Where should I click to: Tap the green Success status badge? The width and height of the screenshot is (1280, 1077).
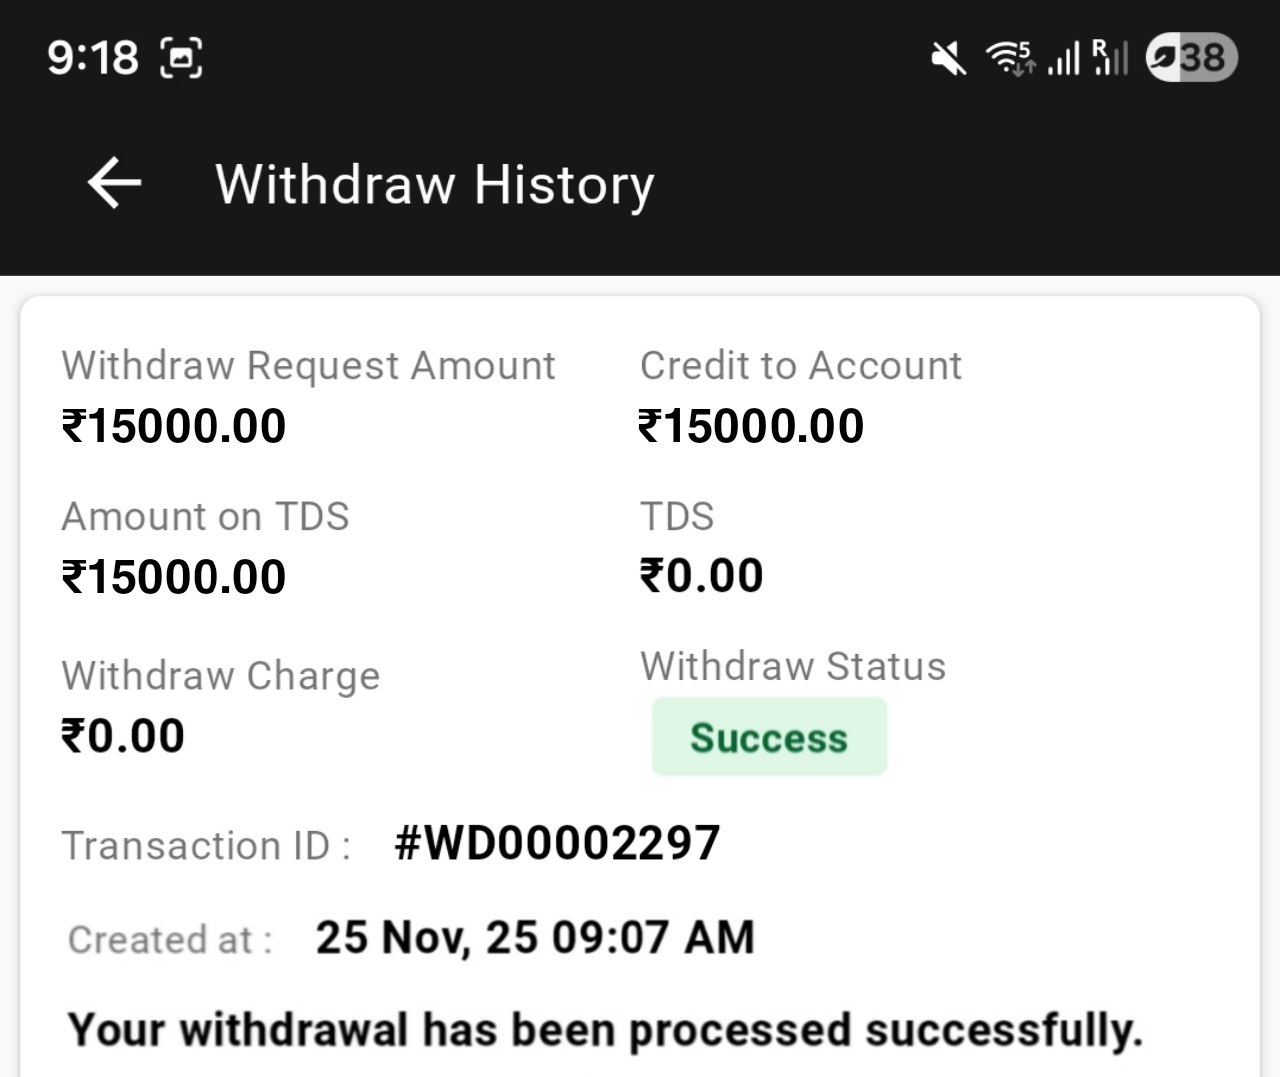pos(769,737)
